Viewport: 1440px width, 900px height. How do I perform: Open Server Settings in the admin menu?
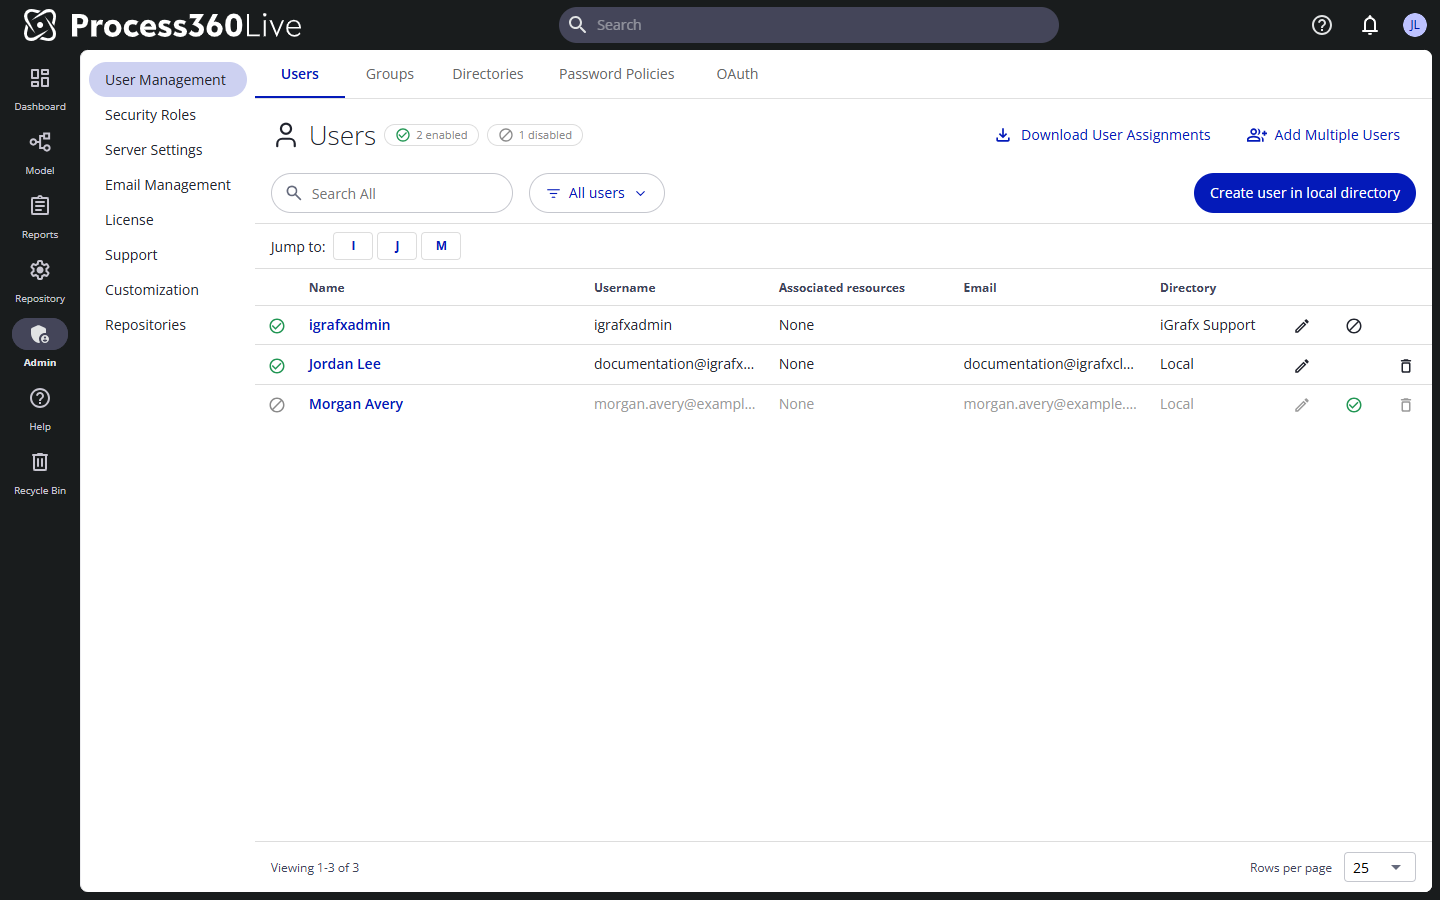tap(168, 150)
